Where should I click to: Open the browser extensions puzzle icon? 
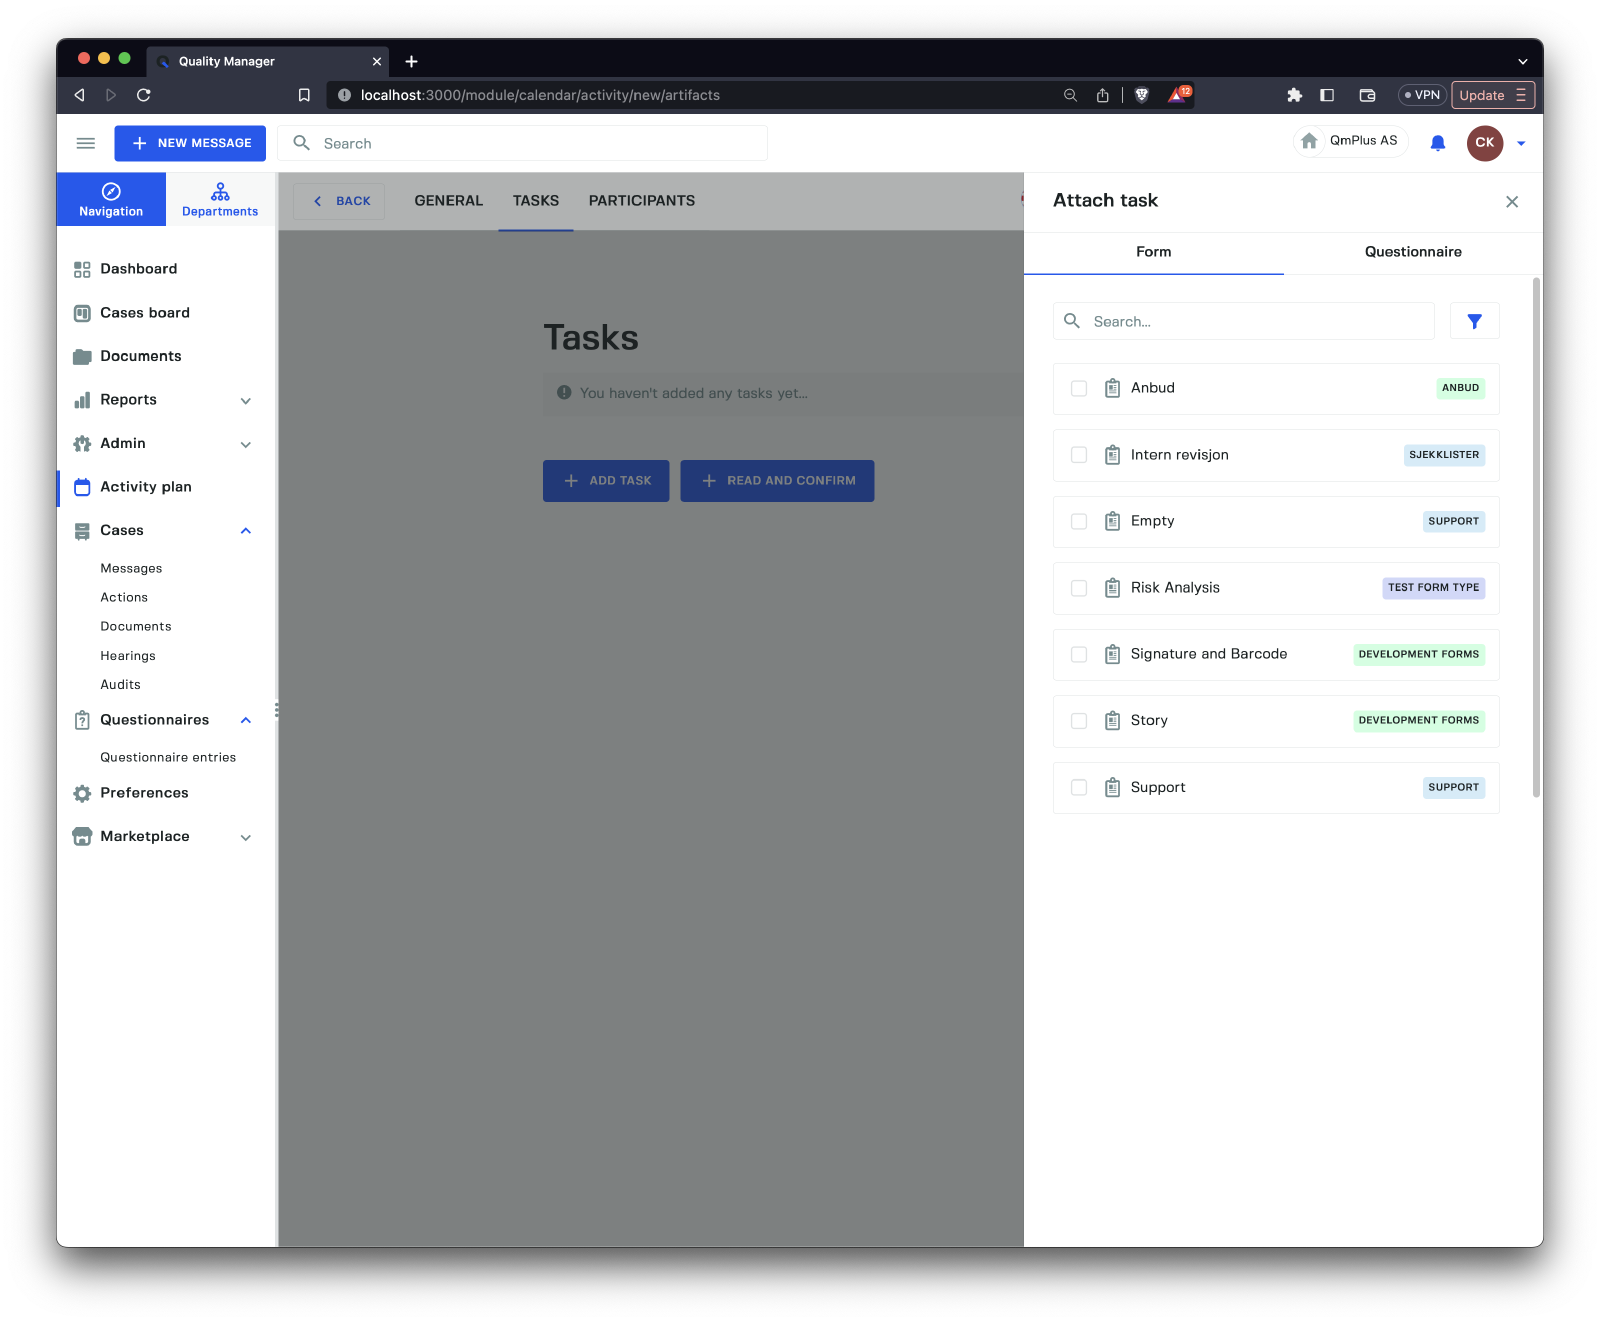1294,95
